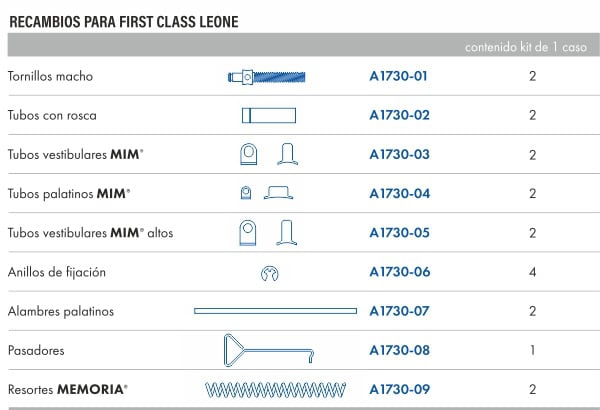Click the Pasadores pin key illustration

tap(269, 350)
